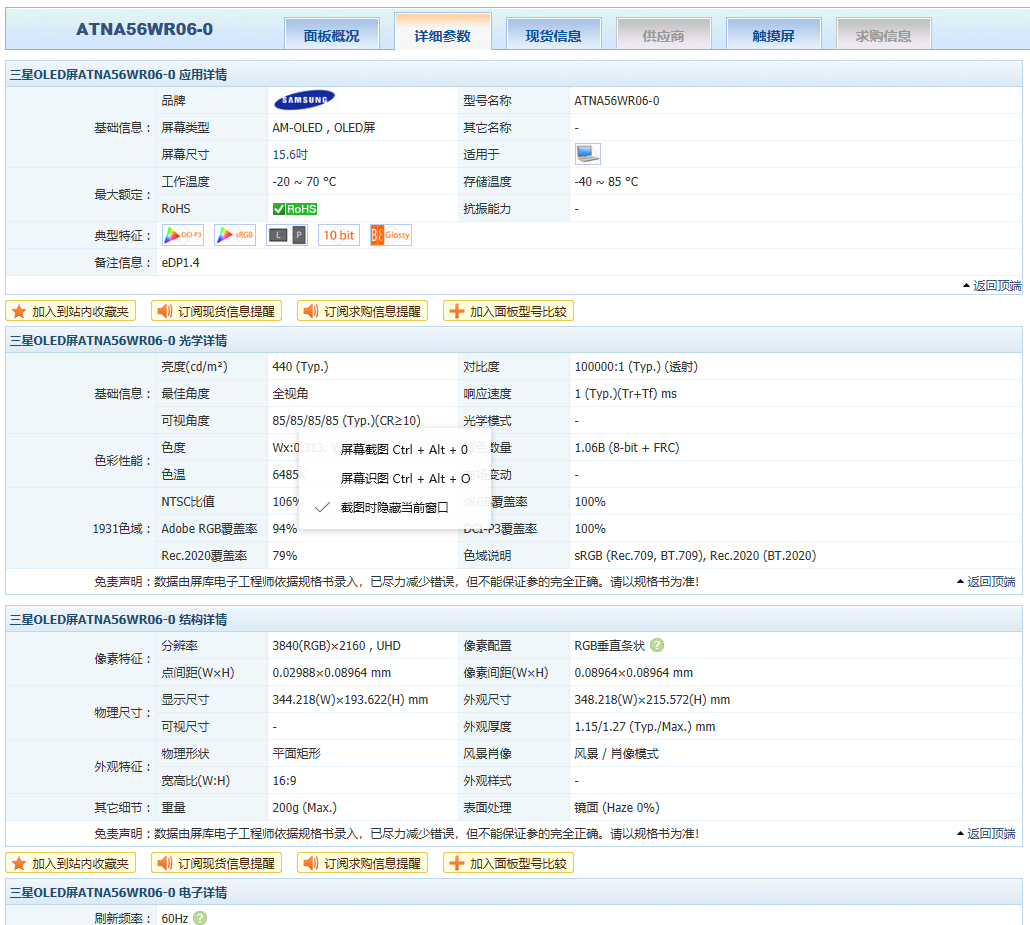Click the 348.218(W)×215.572(H) mm outline size
The width and height of the screenshot is (1030, 925).
pyautogui.click(x=652, y=700)
